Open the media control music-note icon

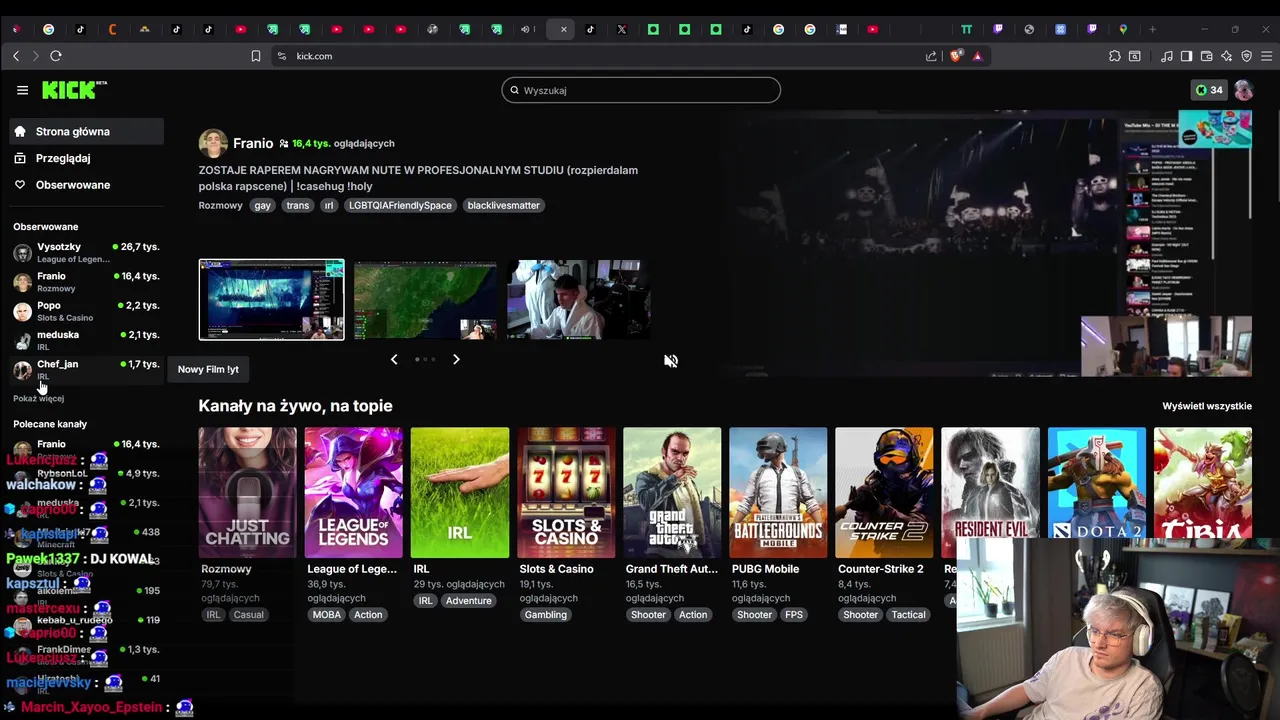pos(1167,56)
